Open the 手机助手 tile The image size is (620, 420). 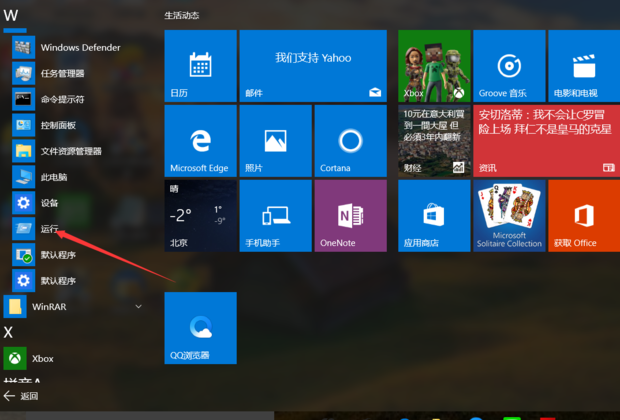tap(275, 215)
